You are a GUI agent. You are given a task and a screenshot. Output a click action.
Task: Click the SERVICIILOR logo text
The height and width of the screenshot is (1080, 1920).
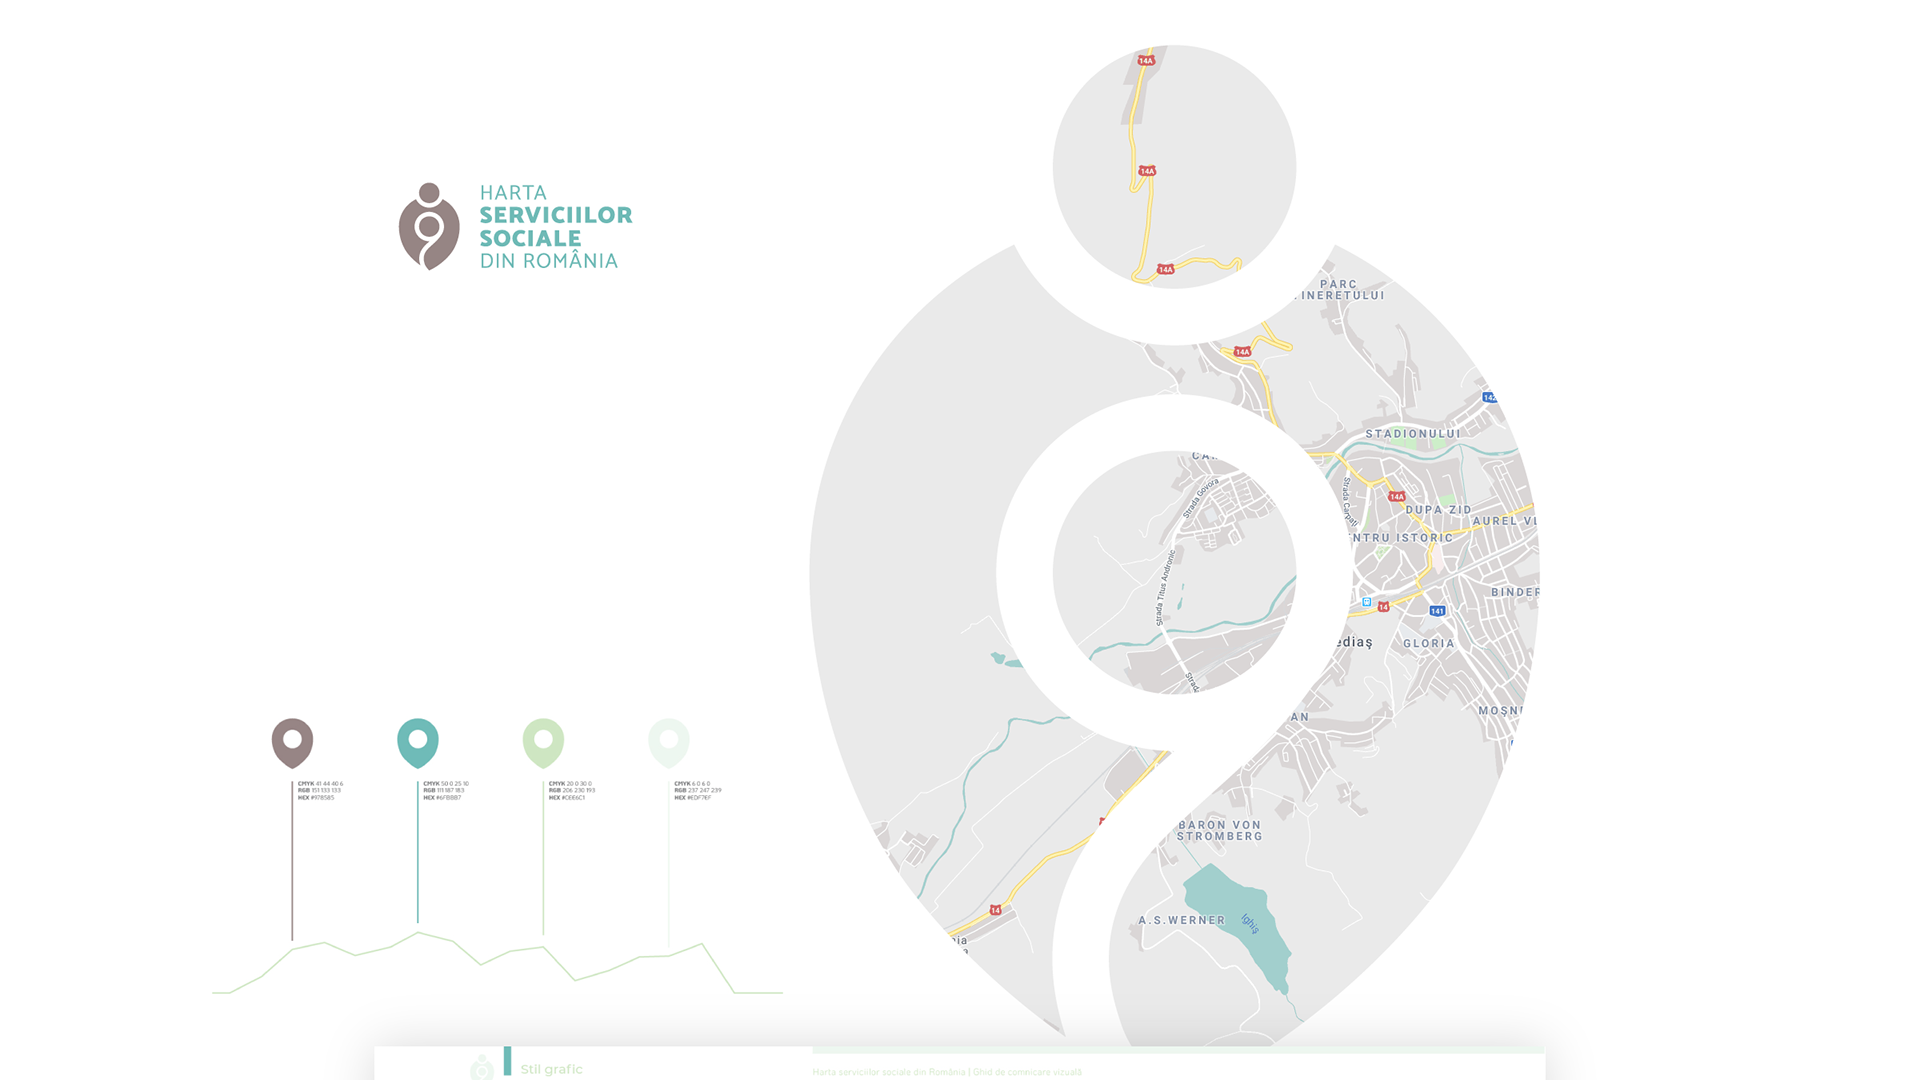click(556, 215)
